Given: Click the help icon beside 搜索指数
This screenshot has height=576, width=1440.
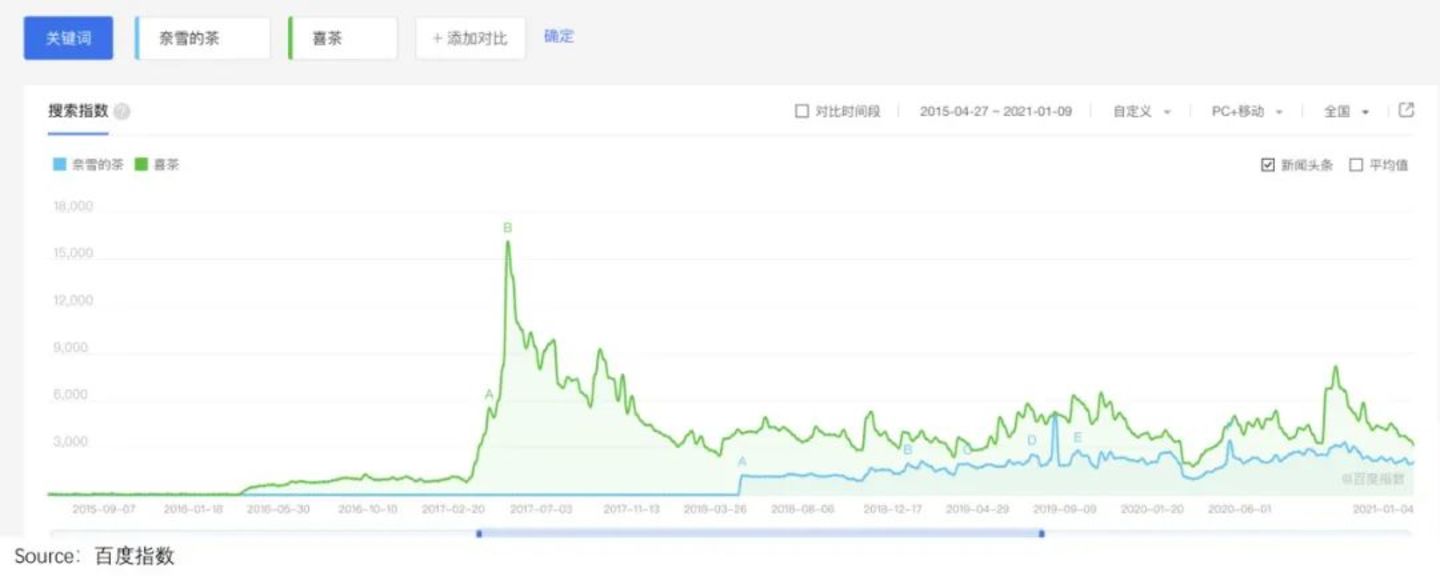Looking at the screenshot, I should (x=122, y=112).
